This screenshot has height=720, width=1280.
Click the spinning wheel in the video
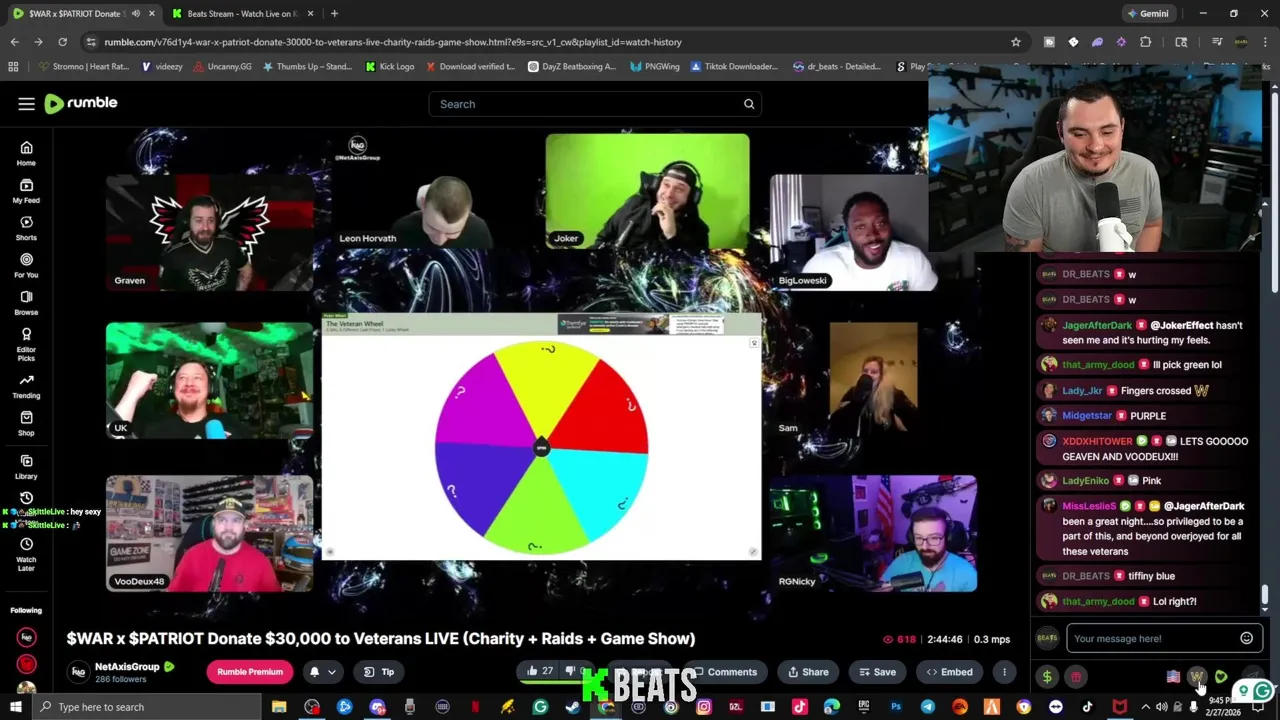(541, 447)
